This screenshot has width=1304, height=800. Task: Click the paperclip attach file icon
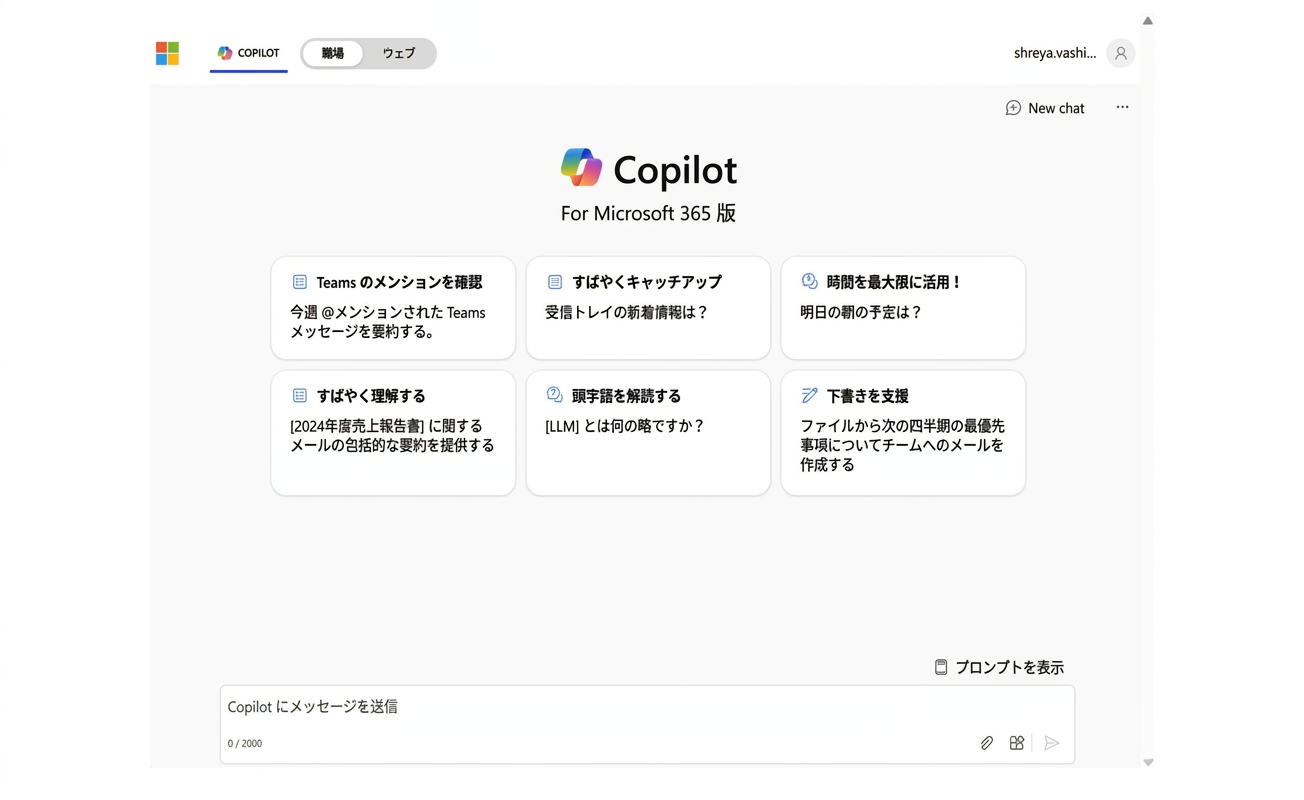pos(986,743)
